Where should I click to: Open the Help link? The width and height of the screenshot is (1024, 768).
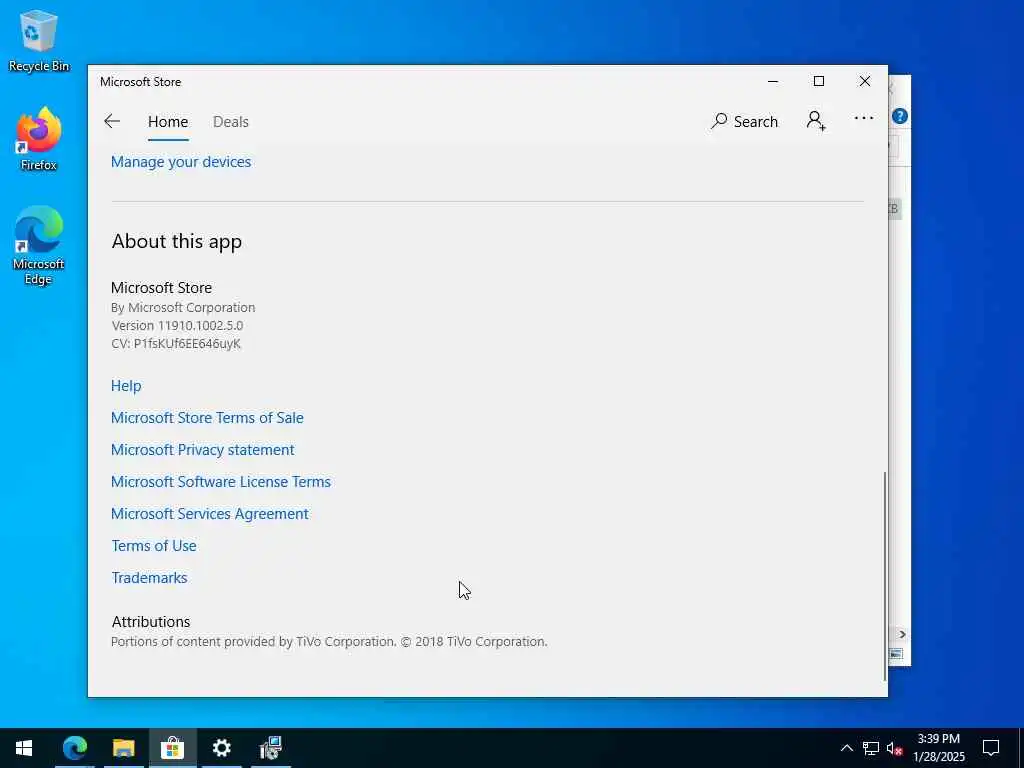tap(126, 386)
